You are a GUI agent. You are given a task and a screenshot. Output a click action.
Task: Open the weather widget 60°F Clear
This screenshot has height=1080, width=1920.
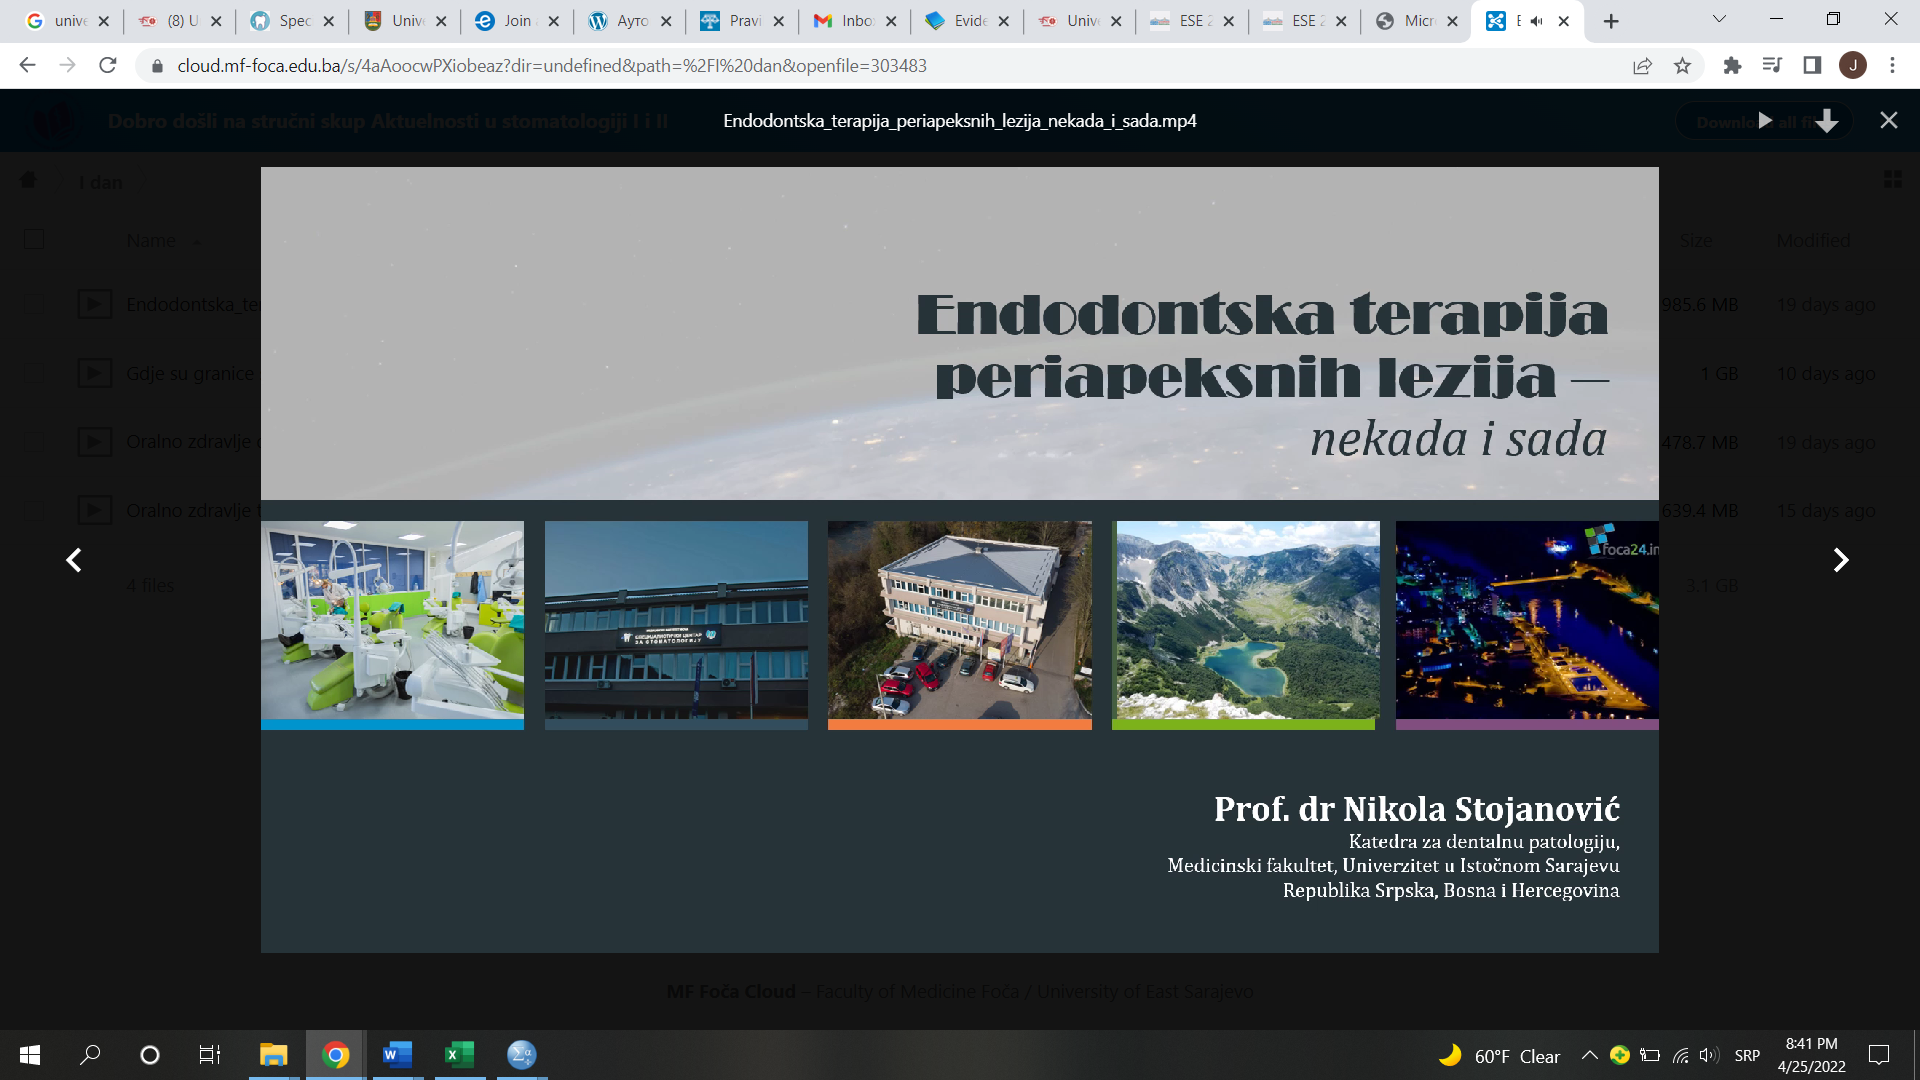coord(1499,1056)
